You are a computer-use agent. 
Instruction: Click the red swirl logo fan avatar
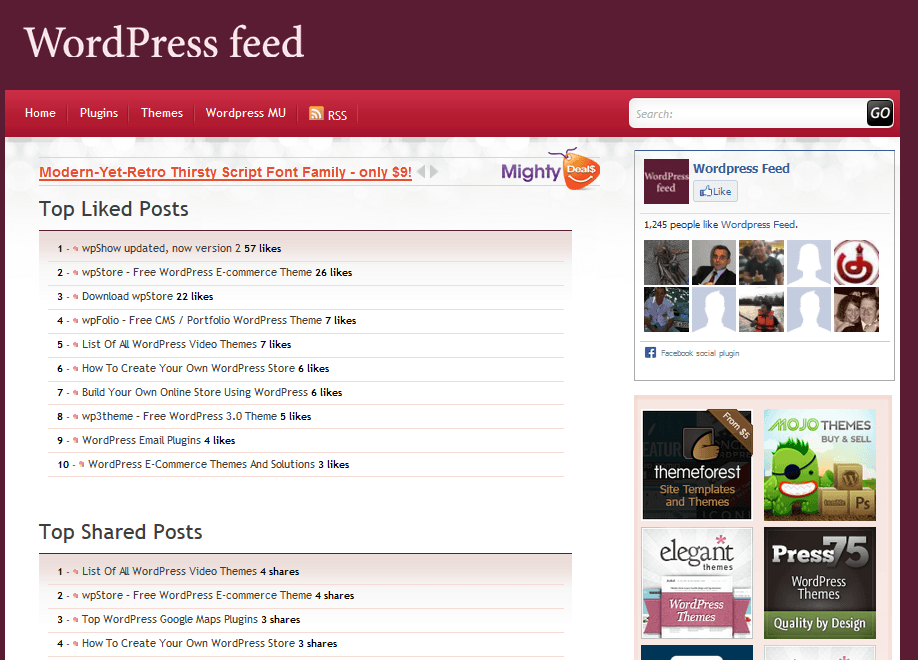(x=856, y=262)
